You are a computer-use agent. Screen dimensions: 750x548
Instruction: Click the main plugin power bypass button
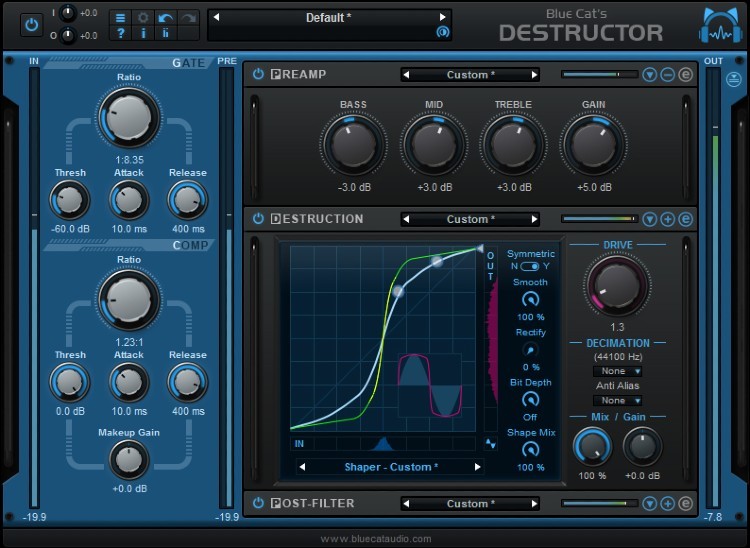click(30, 25)
